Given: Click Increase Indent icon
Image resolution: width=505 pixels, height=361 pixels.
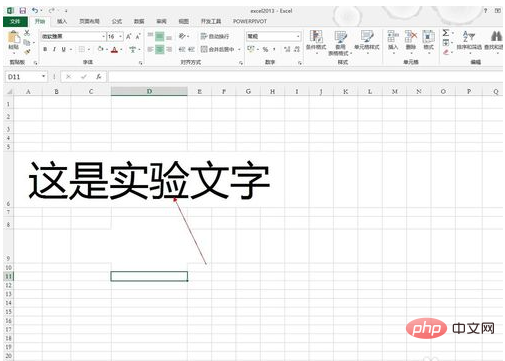Looking at the screenshot, I should click(191, 49).
